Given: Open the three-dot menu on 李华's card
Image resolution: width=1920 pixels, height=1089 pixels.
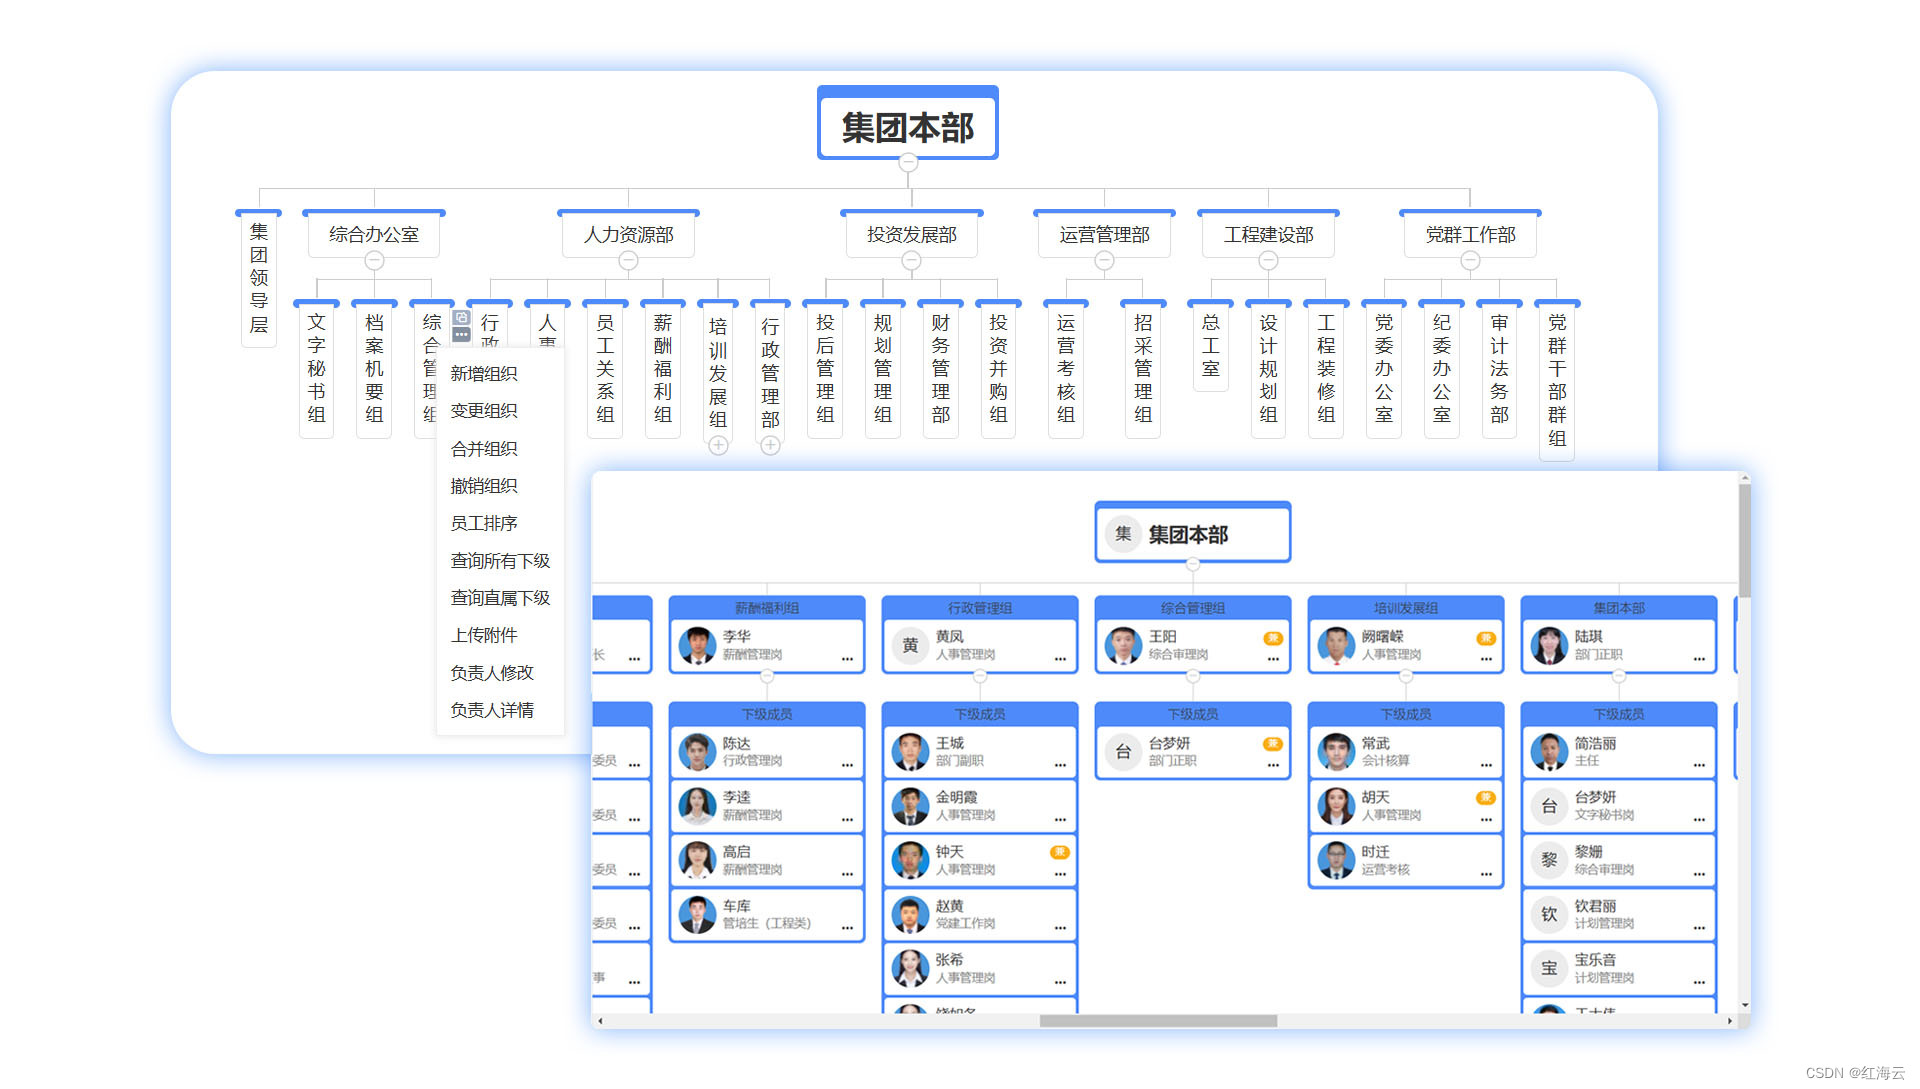Looking at the screenshot, I should pos(847,659).
